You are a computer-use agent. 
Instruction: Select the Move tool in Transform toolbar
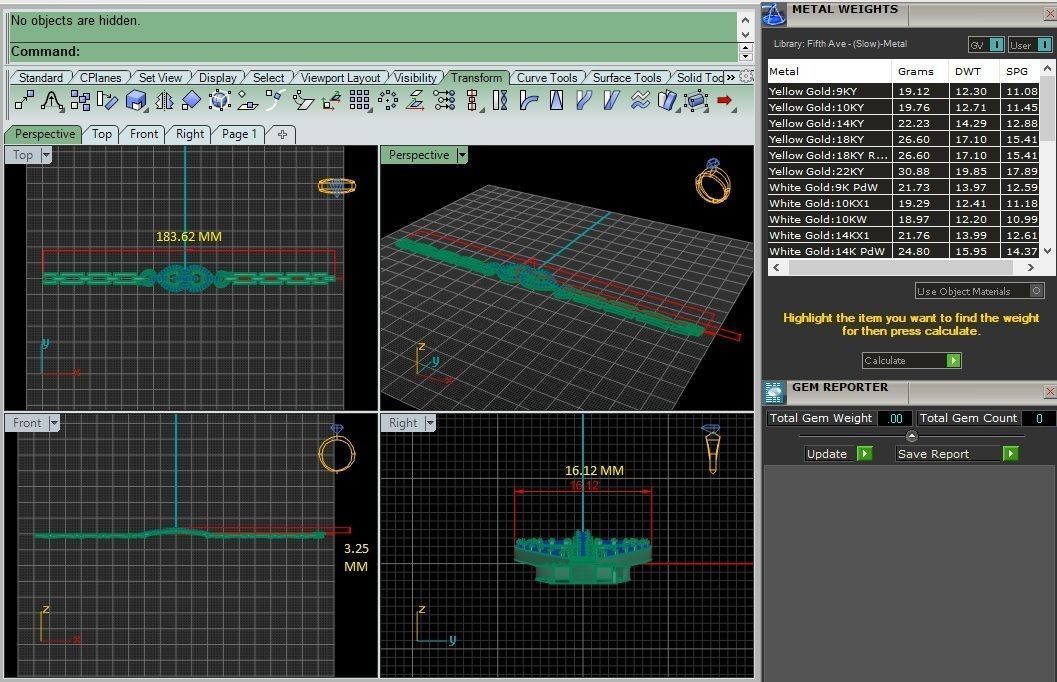(x=24, y=100)
